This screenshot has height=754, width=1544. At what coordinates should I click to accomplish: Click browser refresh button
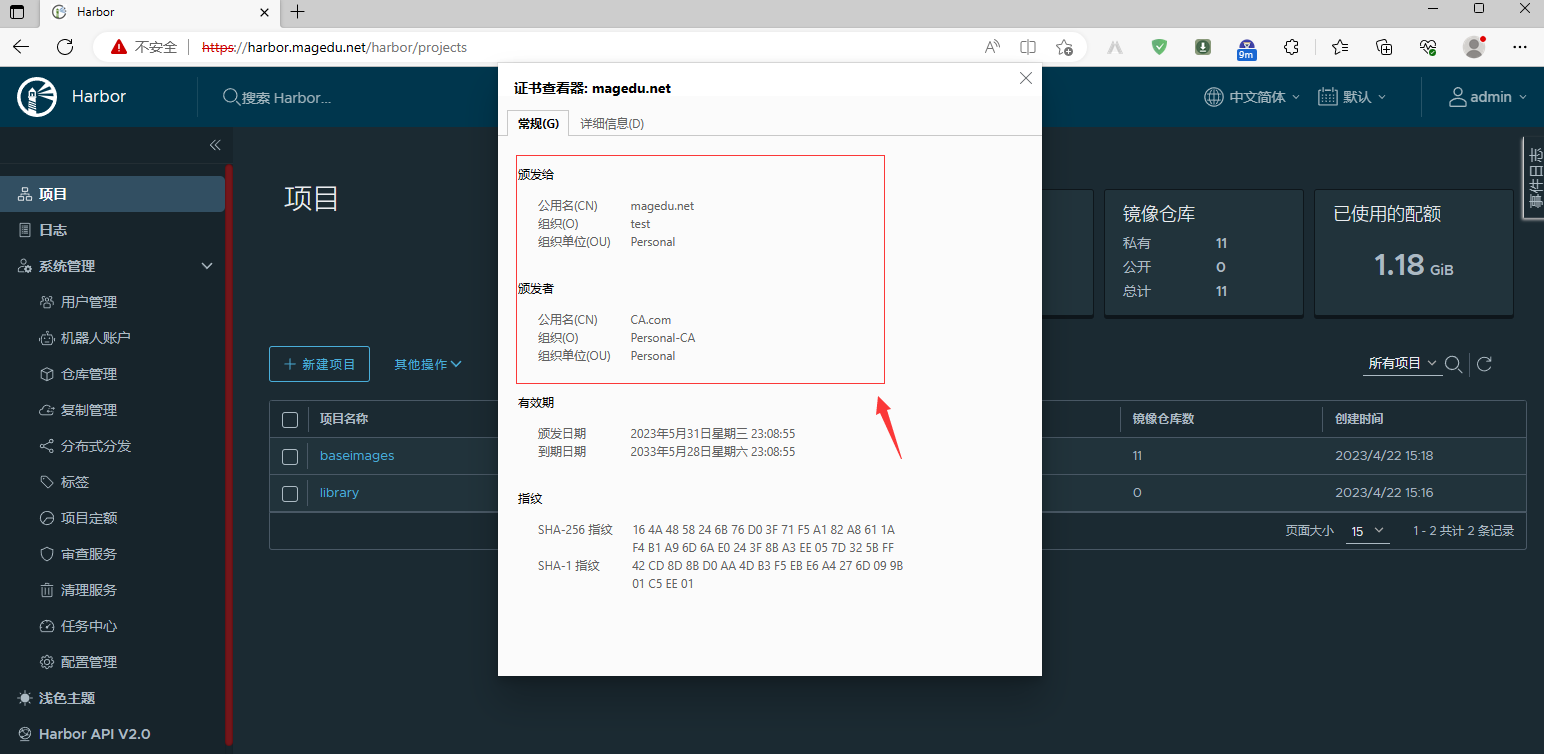(x=65, y=47)
